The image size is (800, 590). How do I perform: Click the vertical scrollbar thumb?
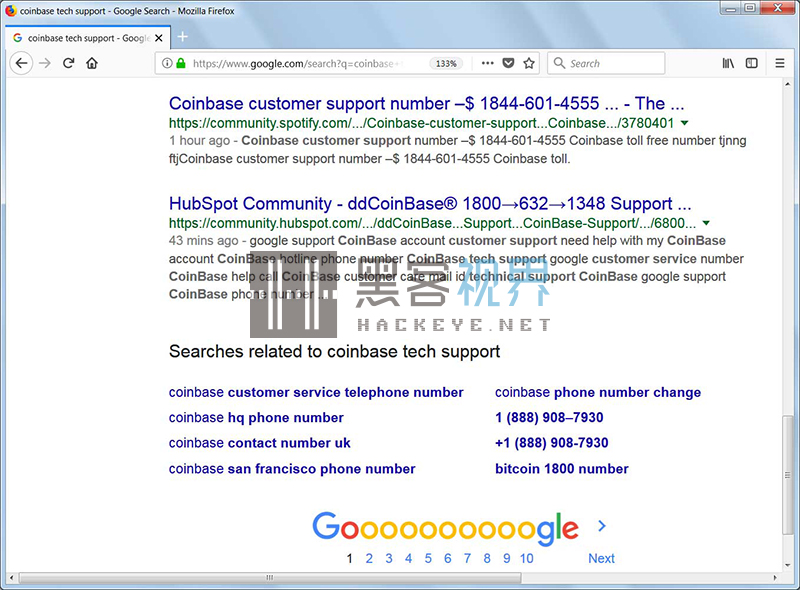[x=788, y=476]
